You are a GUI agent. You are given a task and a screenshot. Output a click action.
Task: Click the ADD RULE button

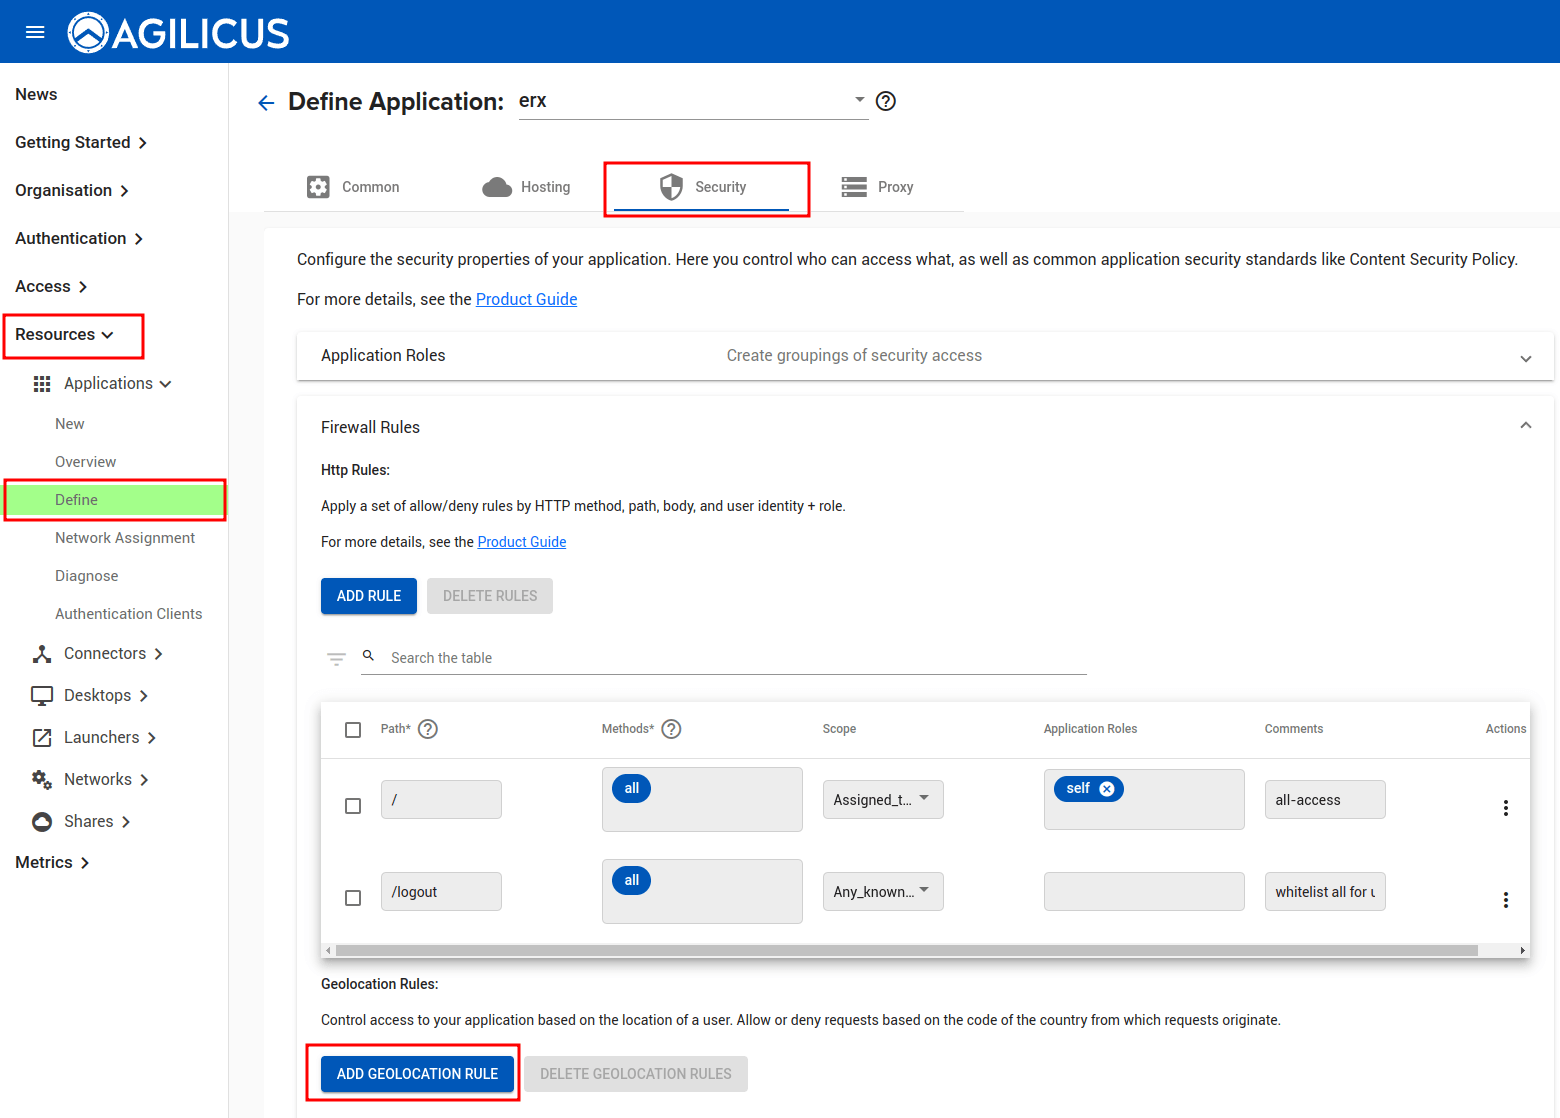pos(368,596)
